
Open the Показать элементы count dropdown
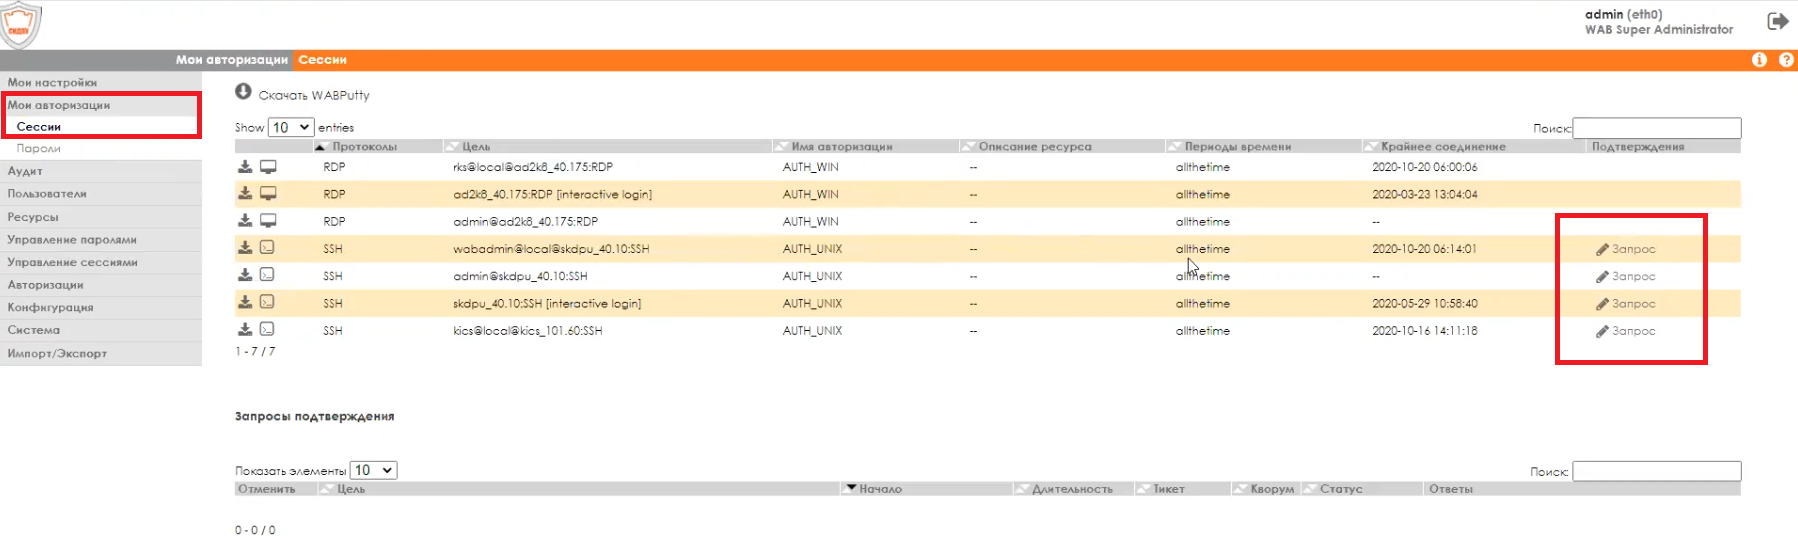coord(373,470)
